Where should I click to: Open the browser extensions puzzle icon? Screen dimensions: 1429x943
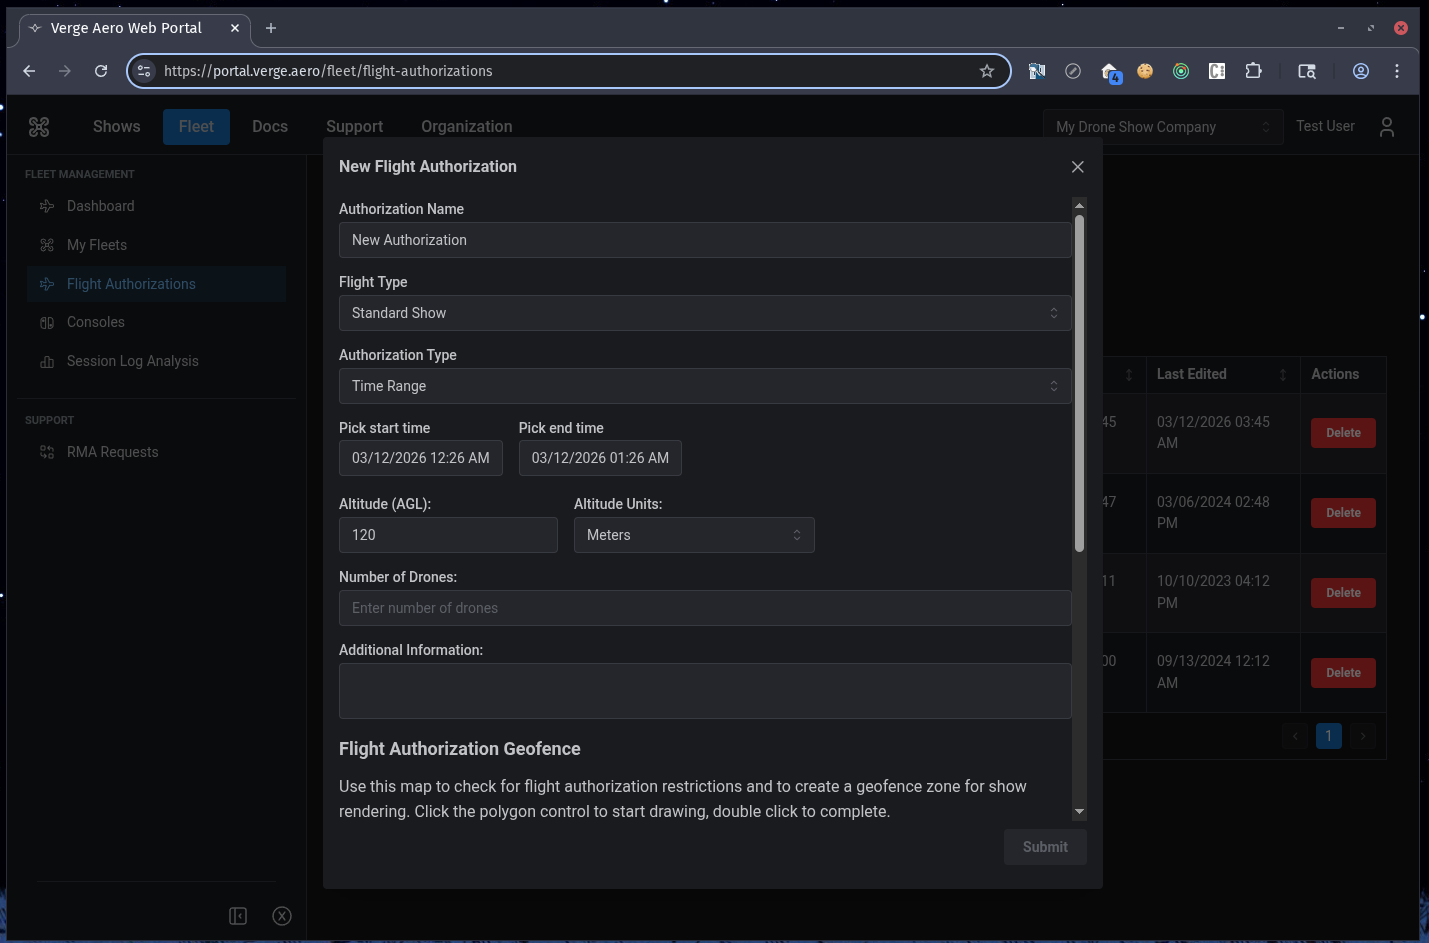point(1253,71)
